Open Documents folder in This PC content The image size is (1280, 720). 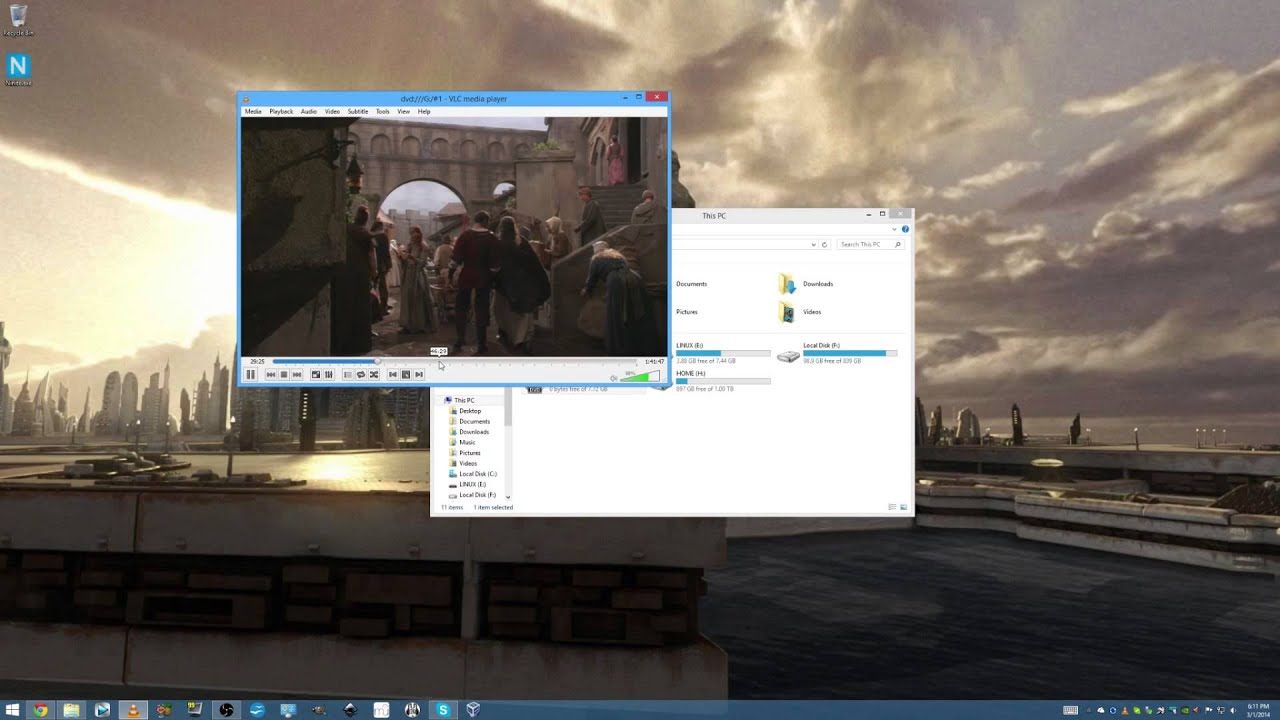[691, 284]
